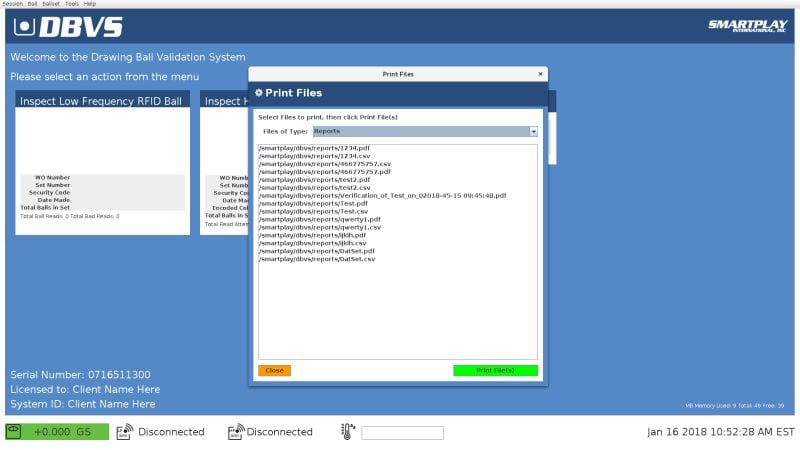Image resolution: width=800 pixels, height=450 pixels.
Task: Click the Serial Number 0716511300 text
Action: point(80,374)
